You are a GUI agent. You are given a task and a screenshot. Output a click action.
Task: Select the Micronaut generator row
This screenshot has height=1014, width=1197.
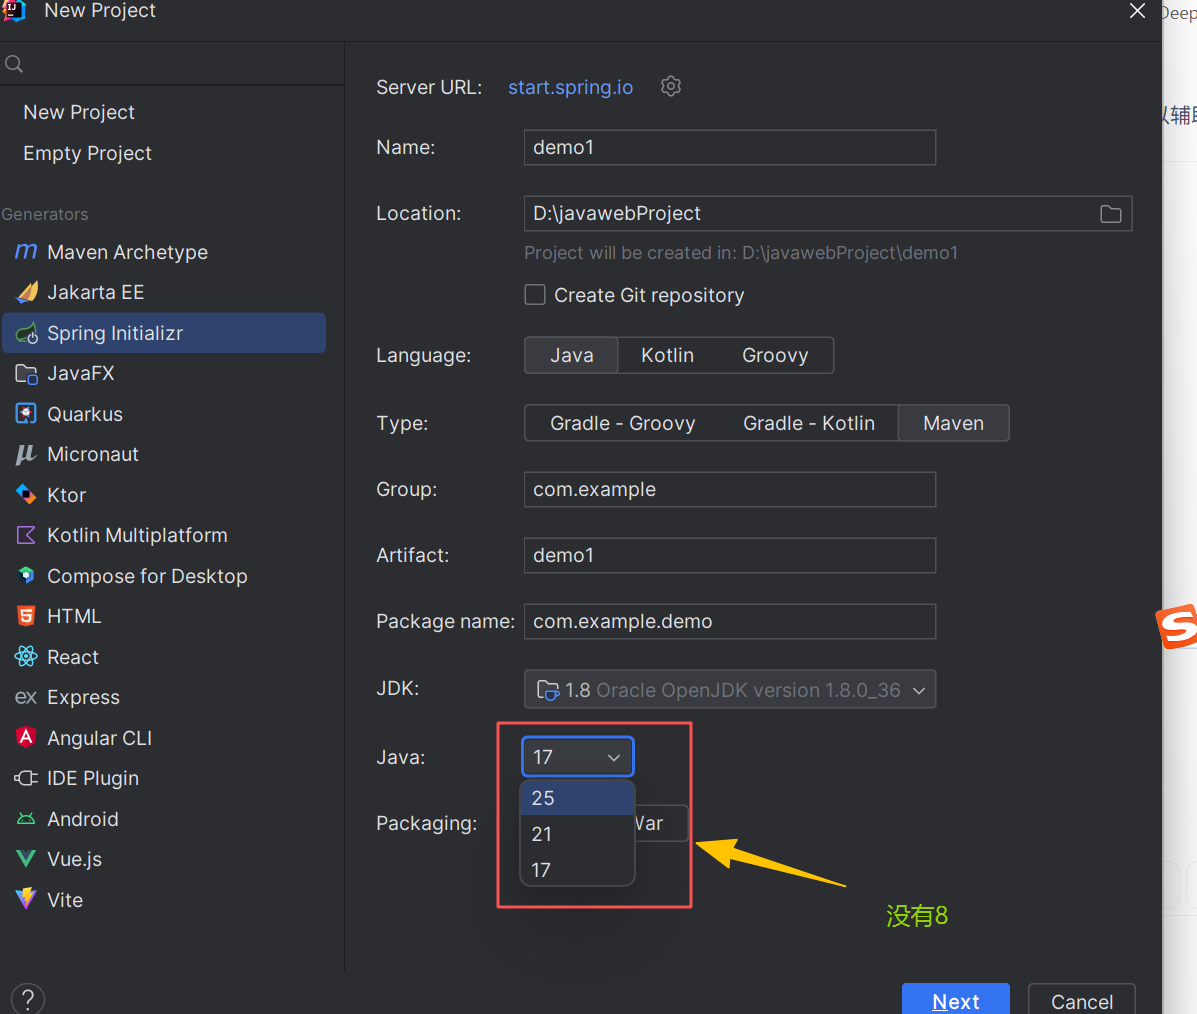click(164, 454)
